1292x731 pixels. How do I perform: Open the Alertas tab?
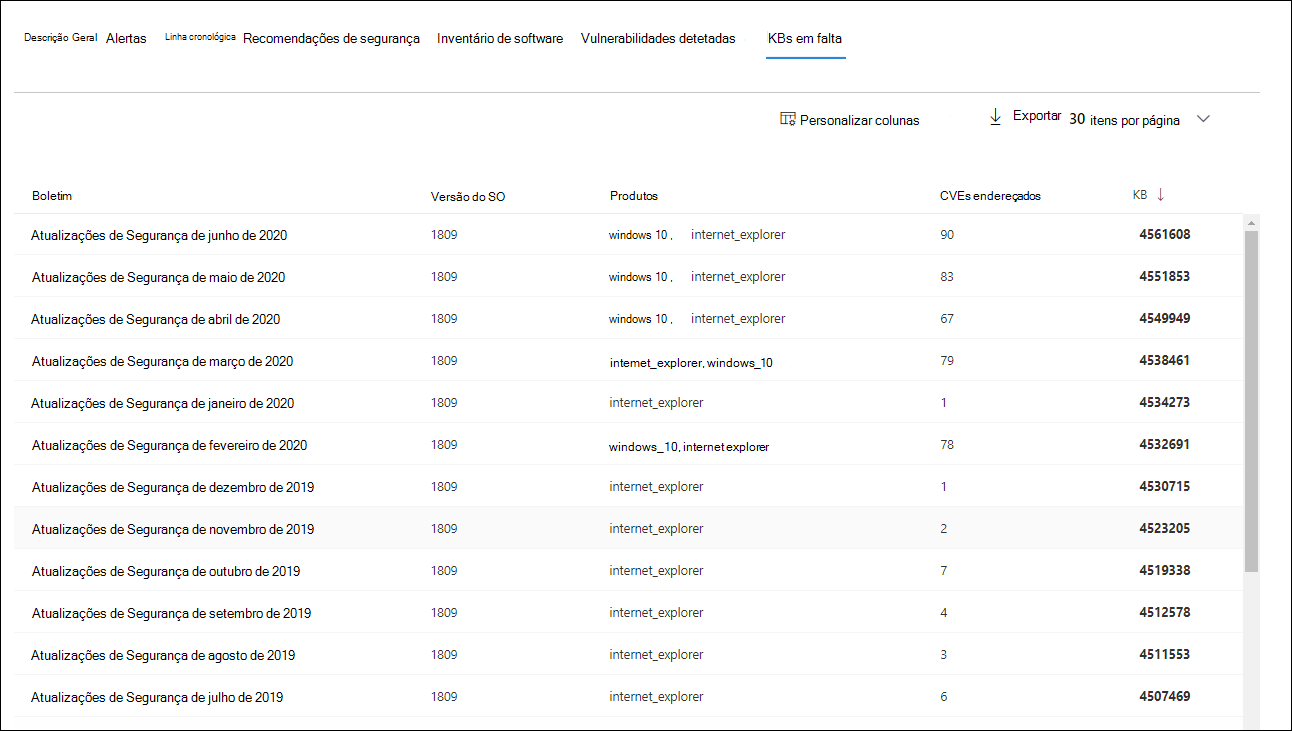point(126,39)
